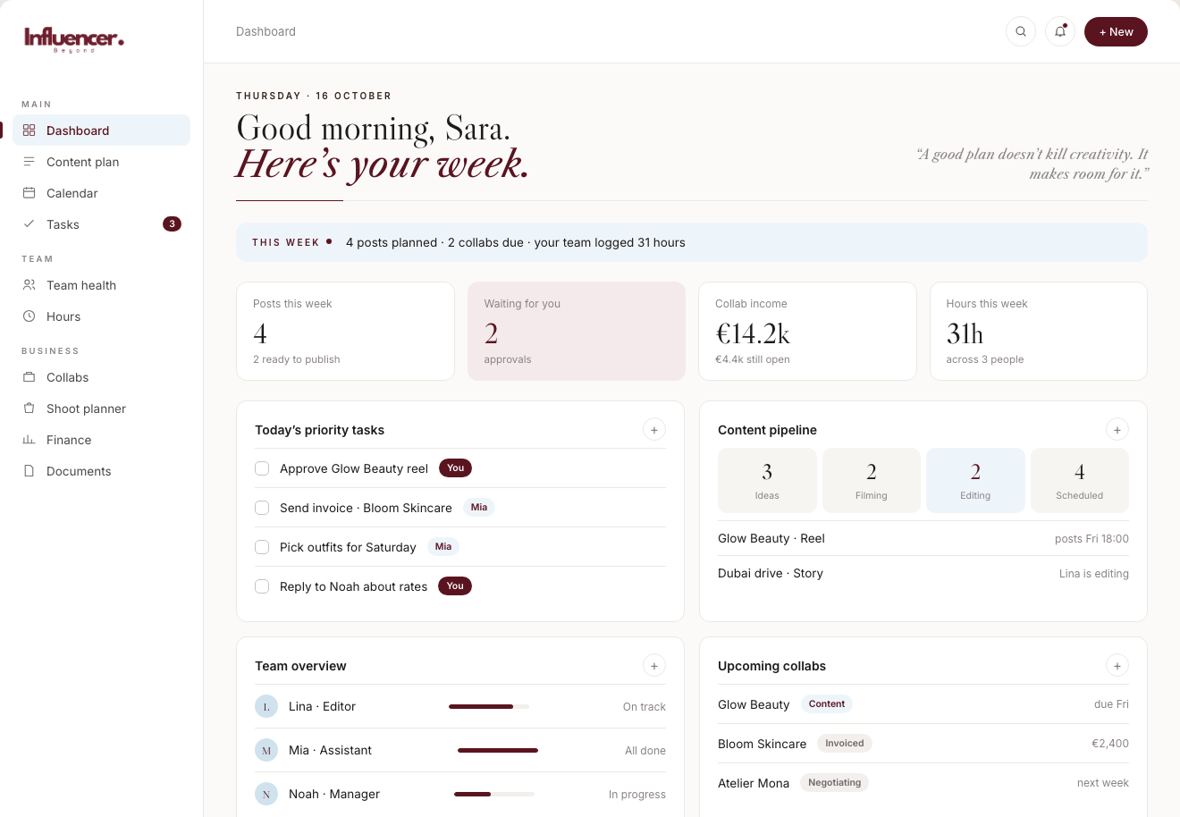Click the Collabs briefcase icon
The width and height of the screenshot is (1180, 817).
(x=29, y=377)
